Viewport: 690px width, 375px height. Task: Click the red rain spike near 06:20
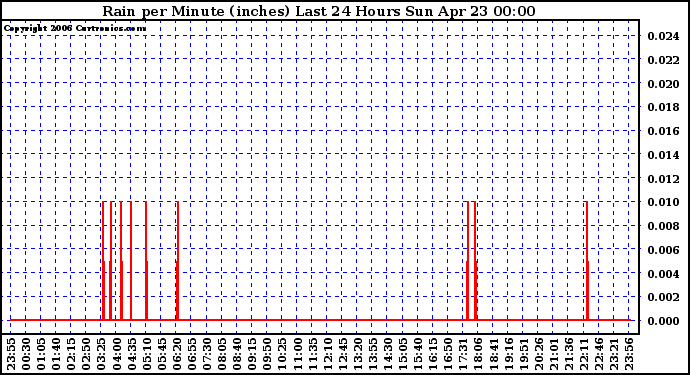177,261
